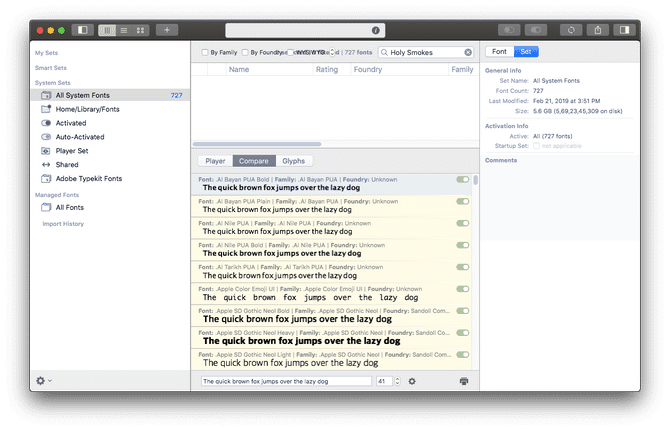The width and height of the screenshot is (670, 431).
Task: Click the Holy Smokes search field
Action: [x=426, y=52]
